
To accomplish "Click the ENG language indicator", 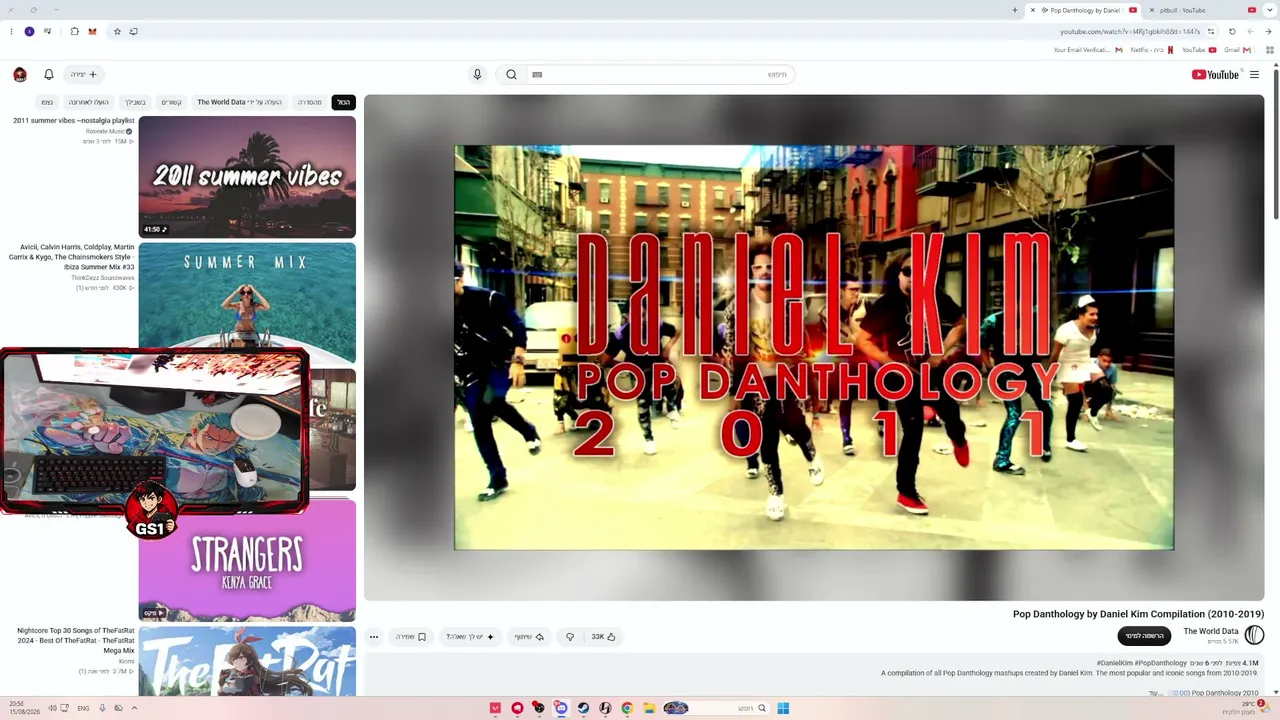I will click(83, 708).
